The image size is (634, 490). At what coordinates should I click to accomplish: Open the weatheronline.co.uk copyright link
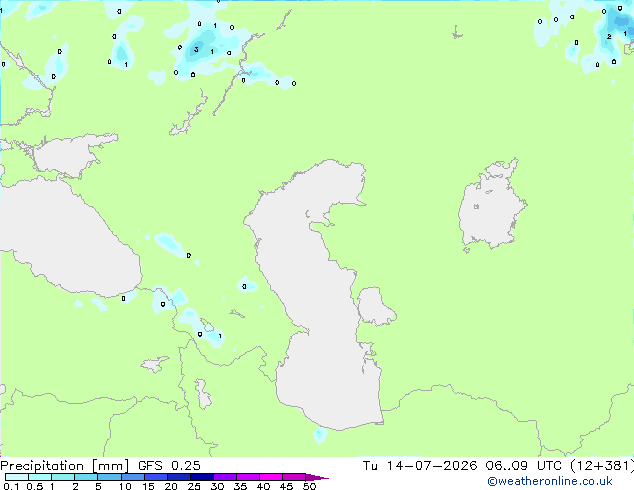click(550, 481)
